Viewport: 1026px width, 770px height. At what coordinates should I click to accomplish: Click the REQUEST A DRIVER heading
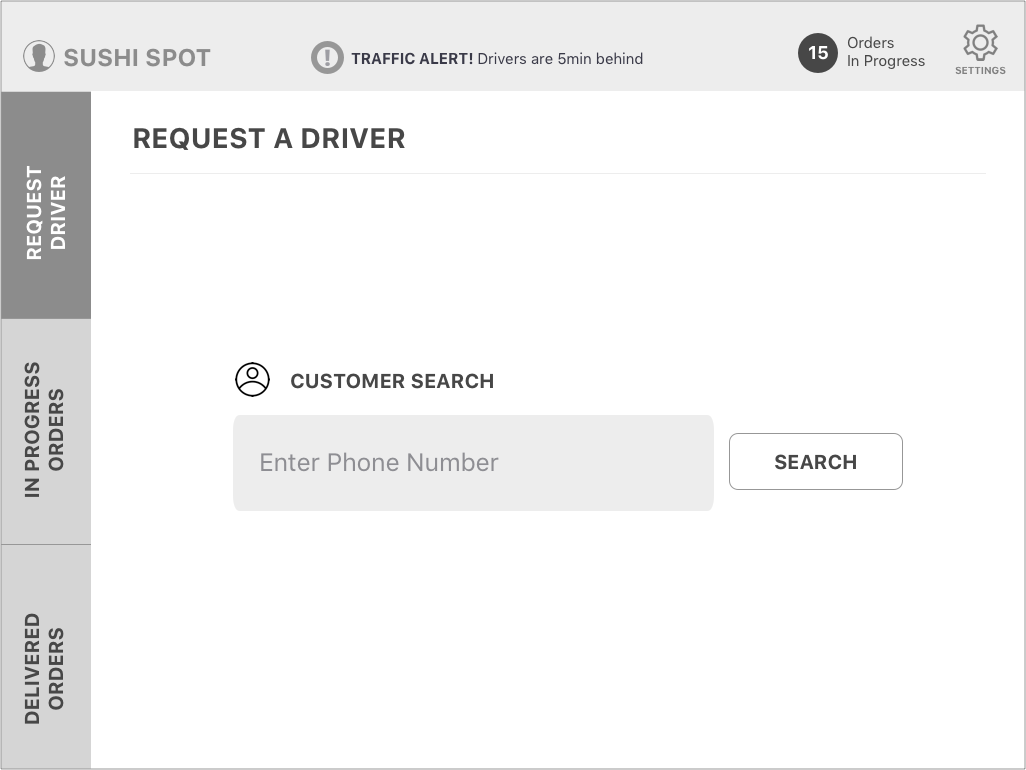269,139
